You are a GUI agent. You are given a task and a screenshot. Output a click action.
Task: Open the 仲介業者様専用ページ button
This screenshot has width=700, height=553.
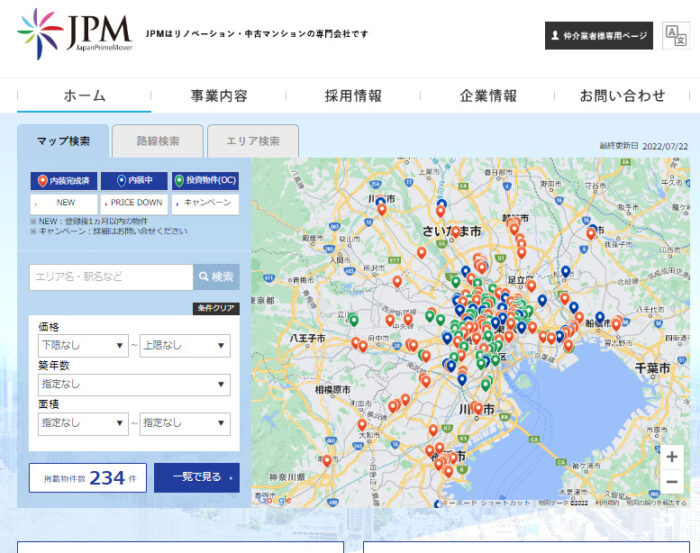coord(599,36)
